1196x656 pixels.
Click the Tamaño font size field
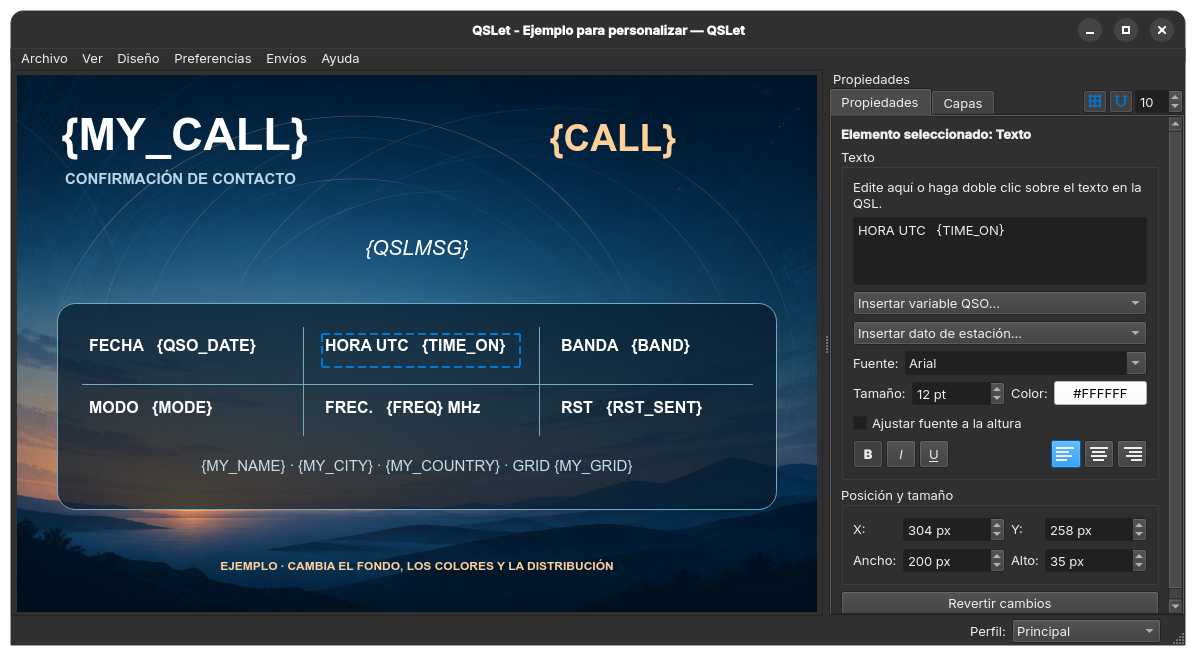(x=958, y=394)
